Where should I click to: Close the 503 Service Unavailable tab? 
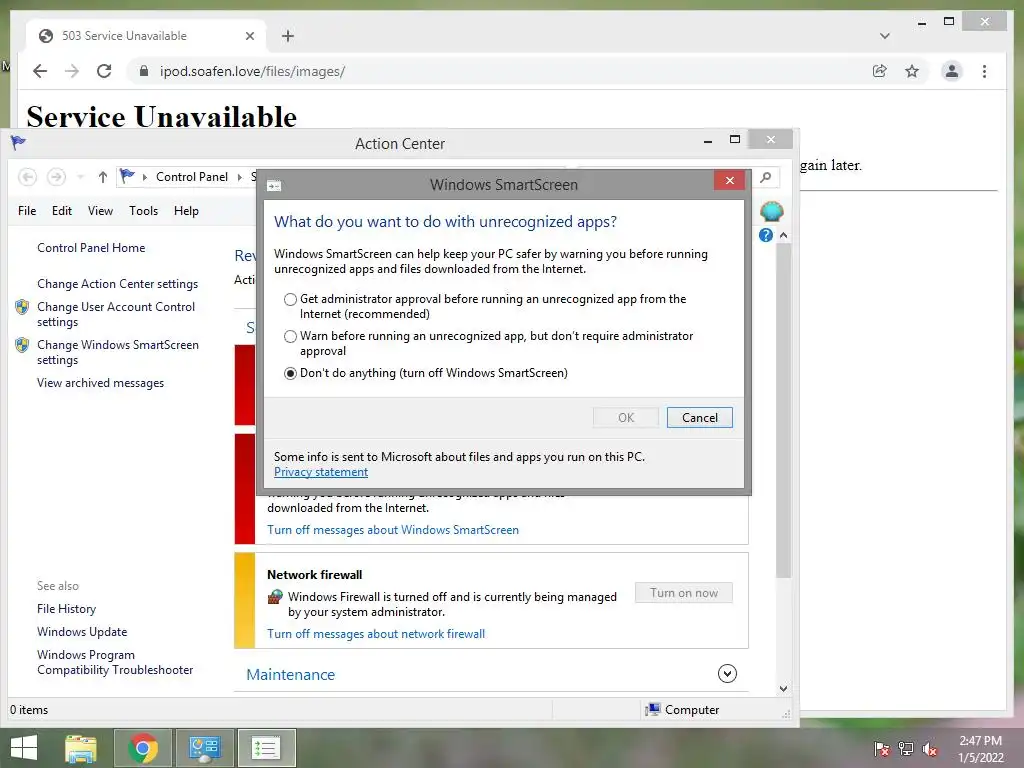coord(249,37)
